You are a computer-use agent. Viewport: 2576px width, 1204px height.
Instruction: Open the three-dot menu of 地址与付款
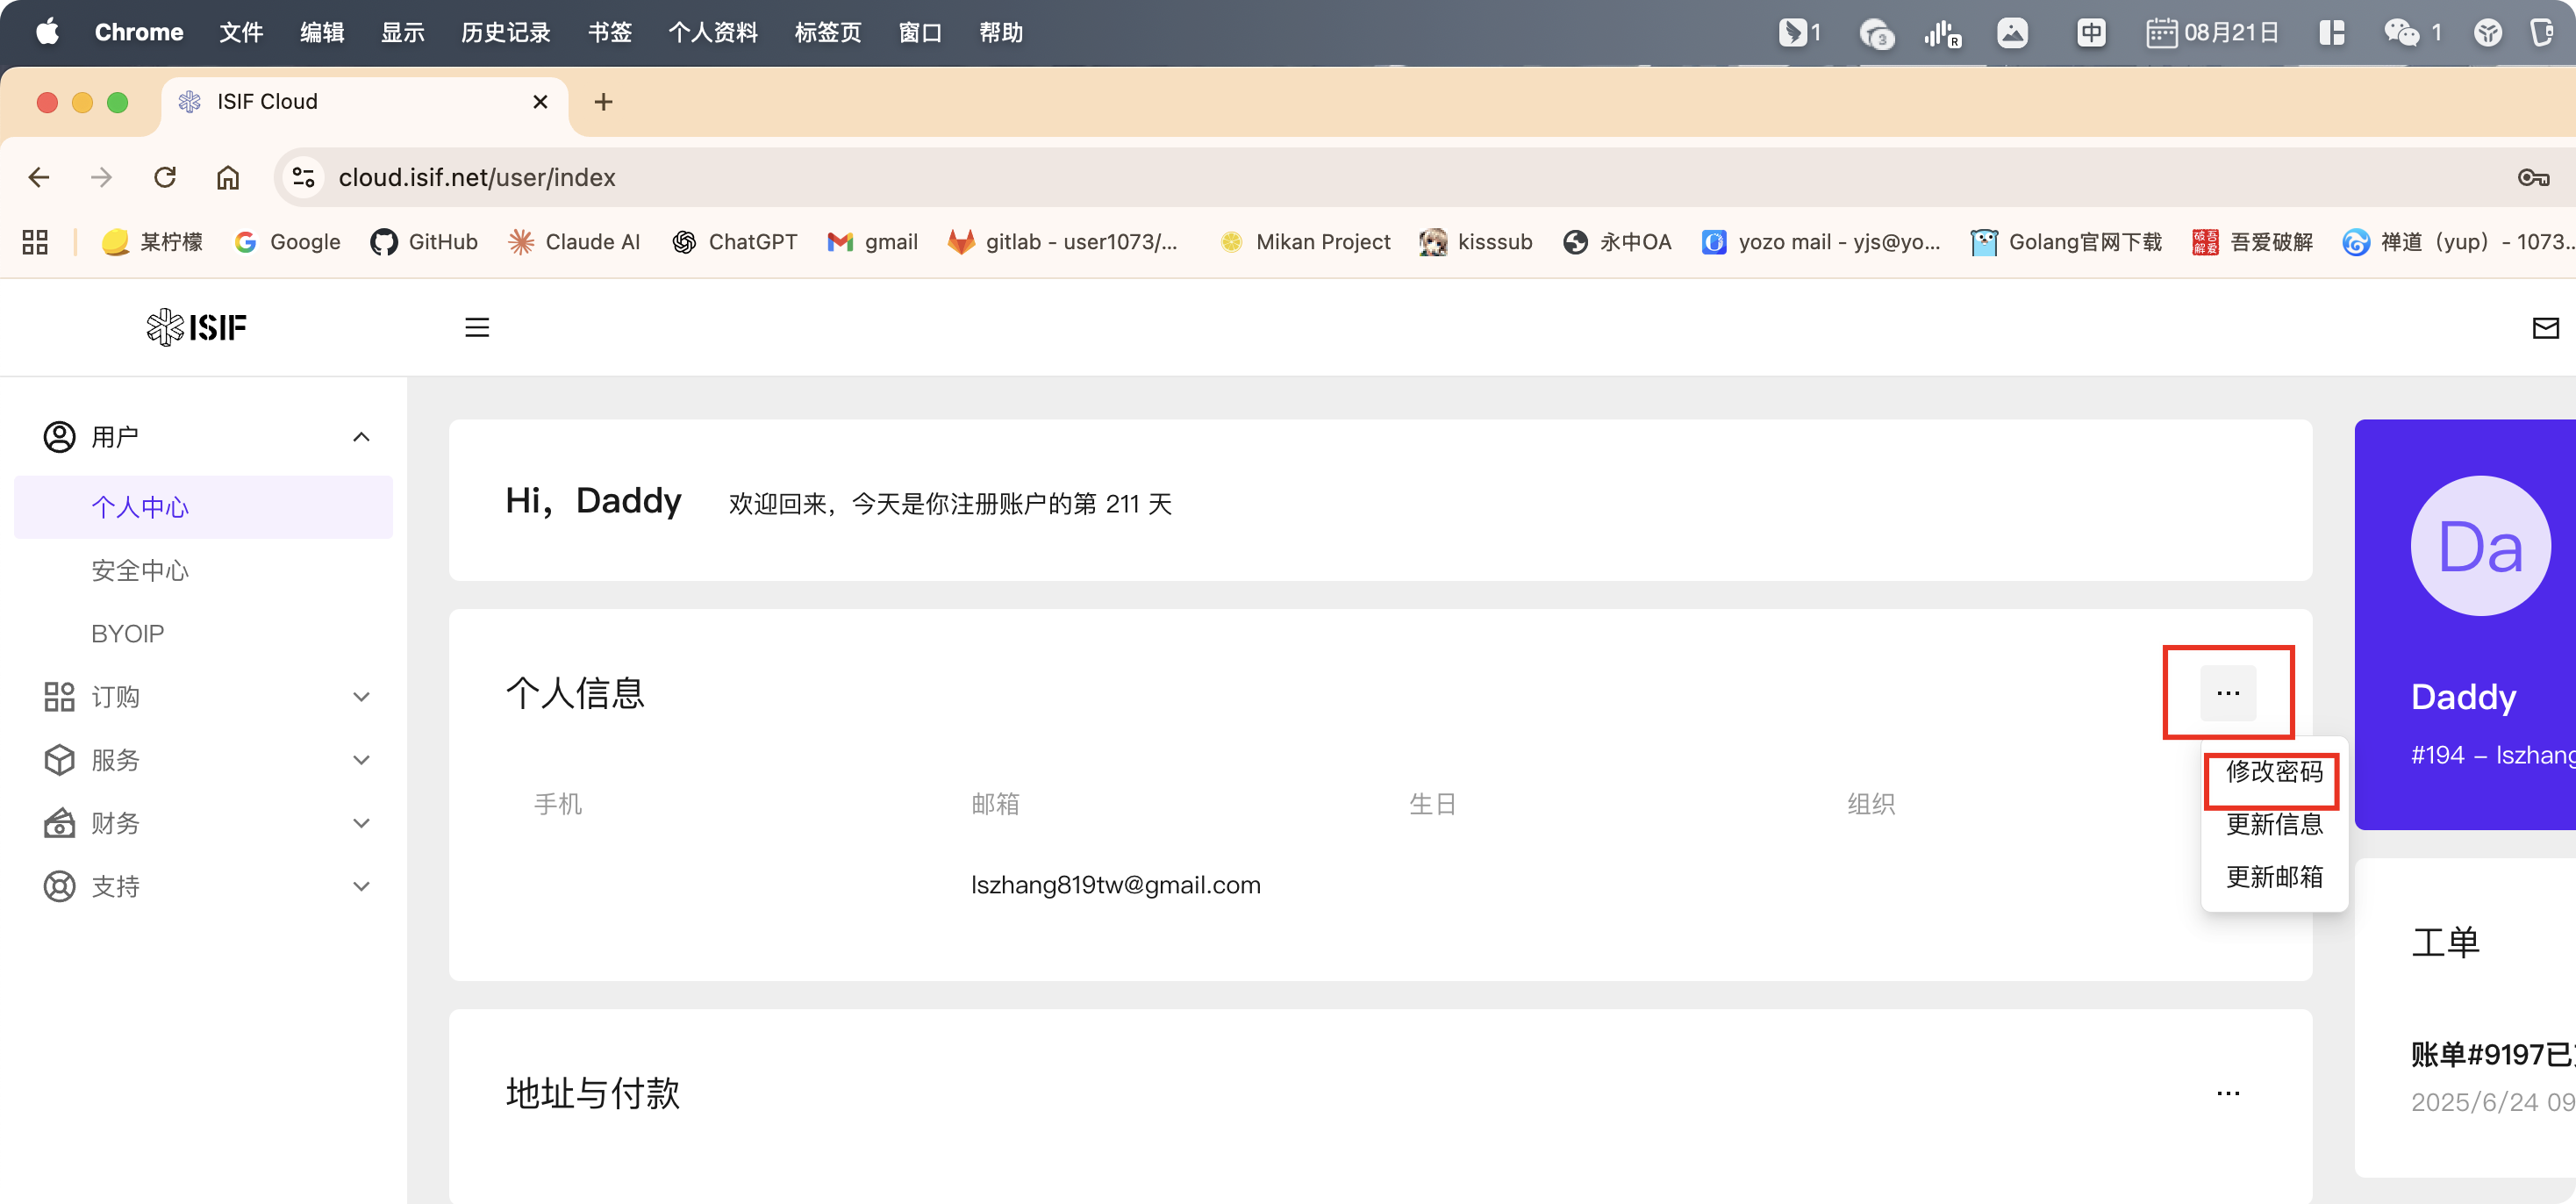(2228, 1093)
